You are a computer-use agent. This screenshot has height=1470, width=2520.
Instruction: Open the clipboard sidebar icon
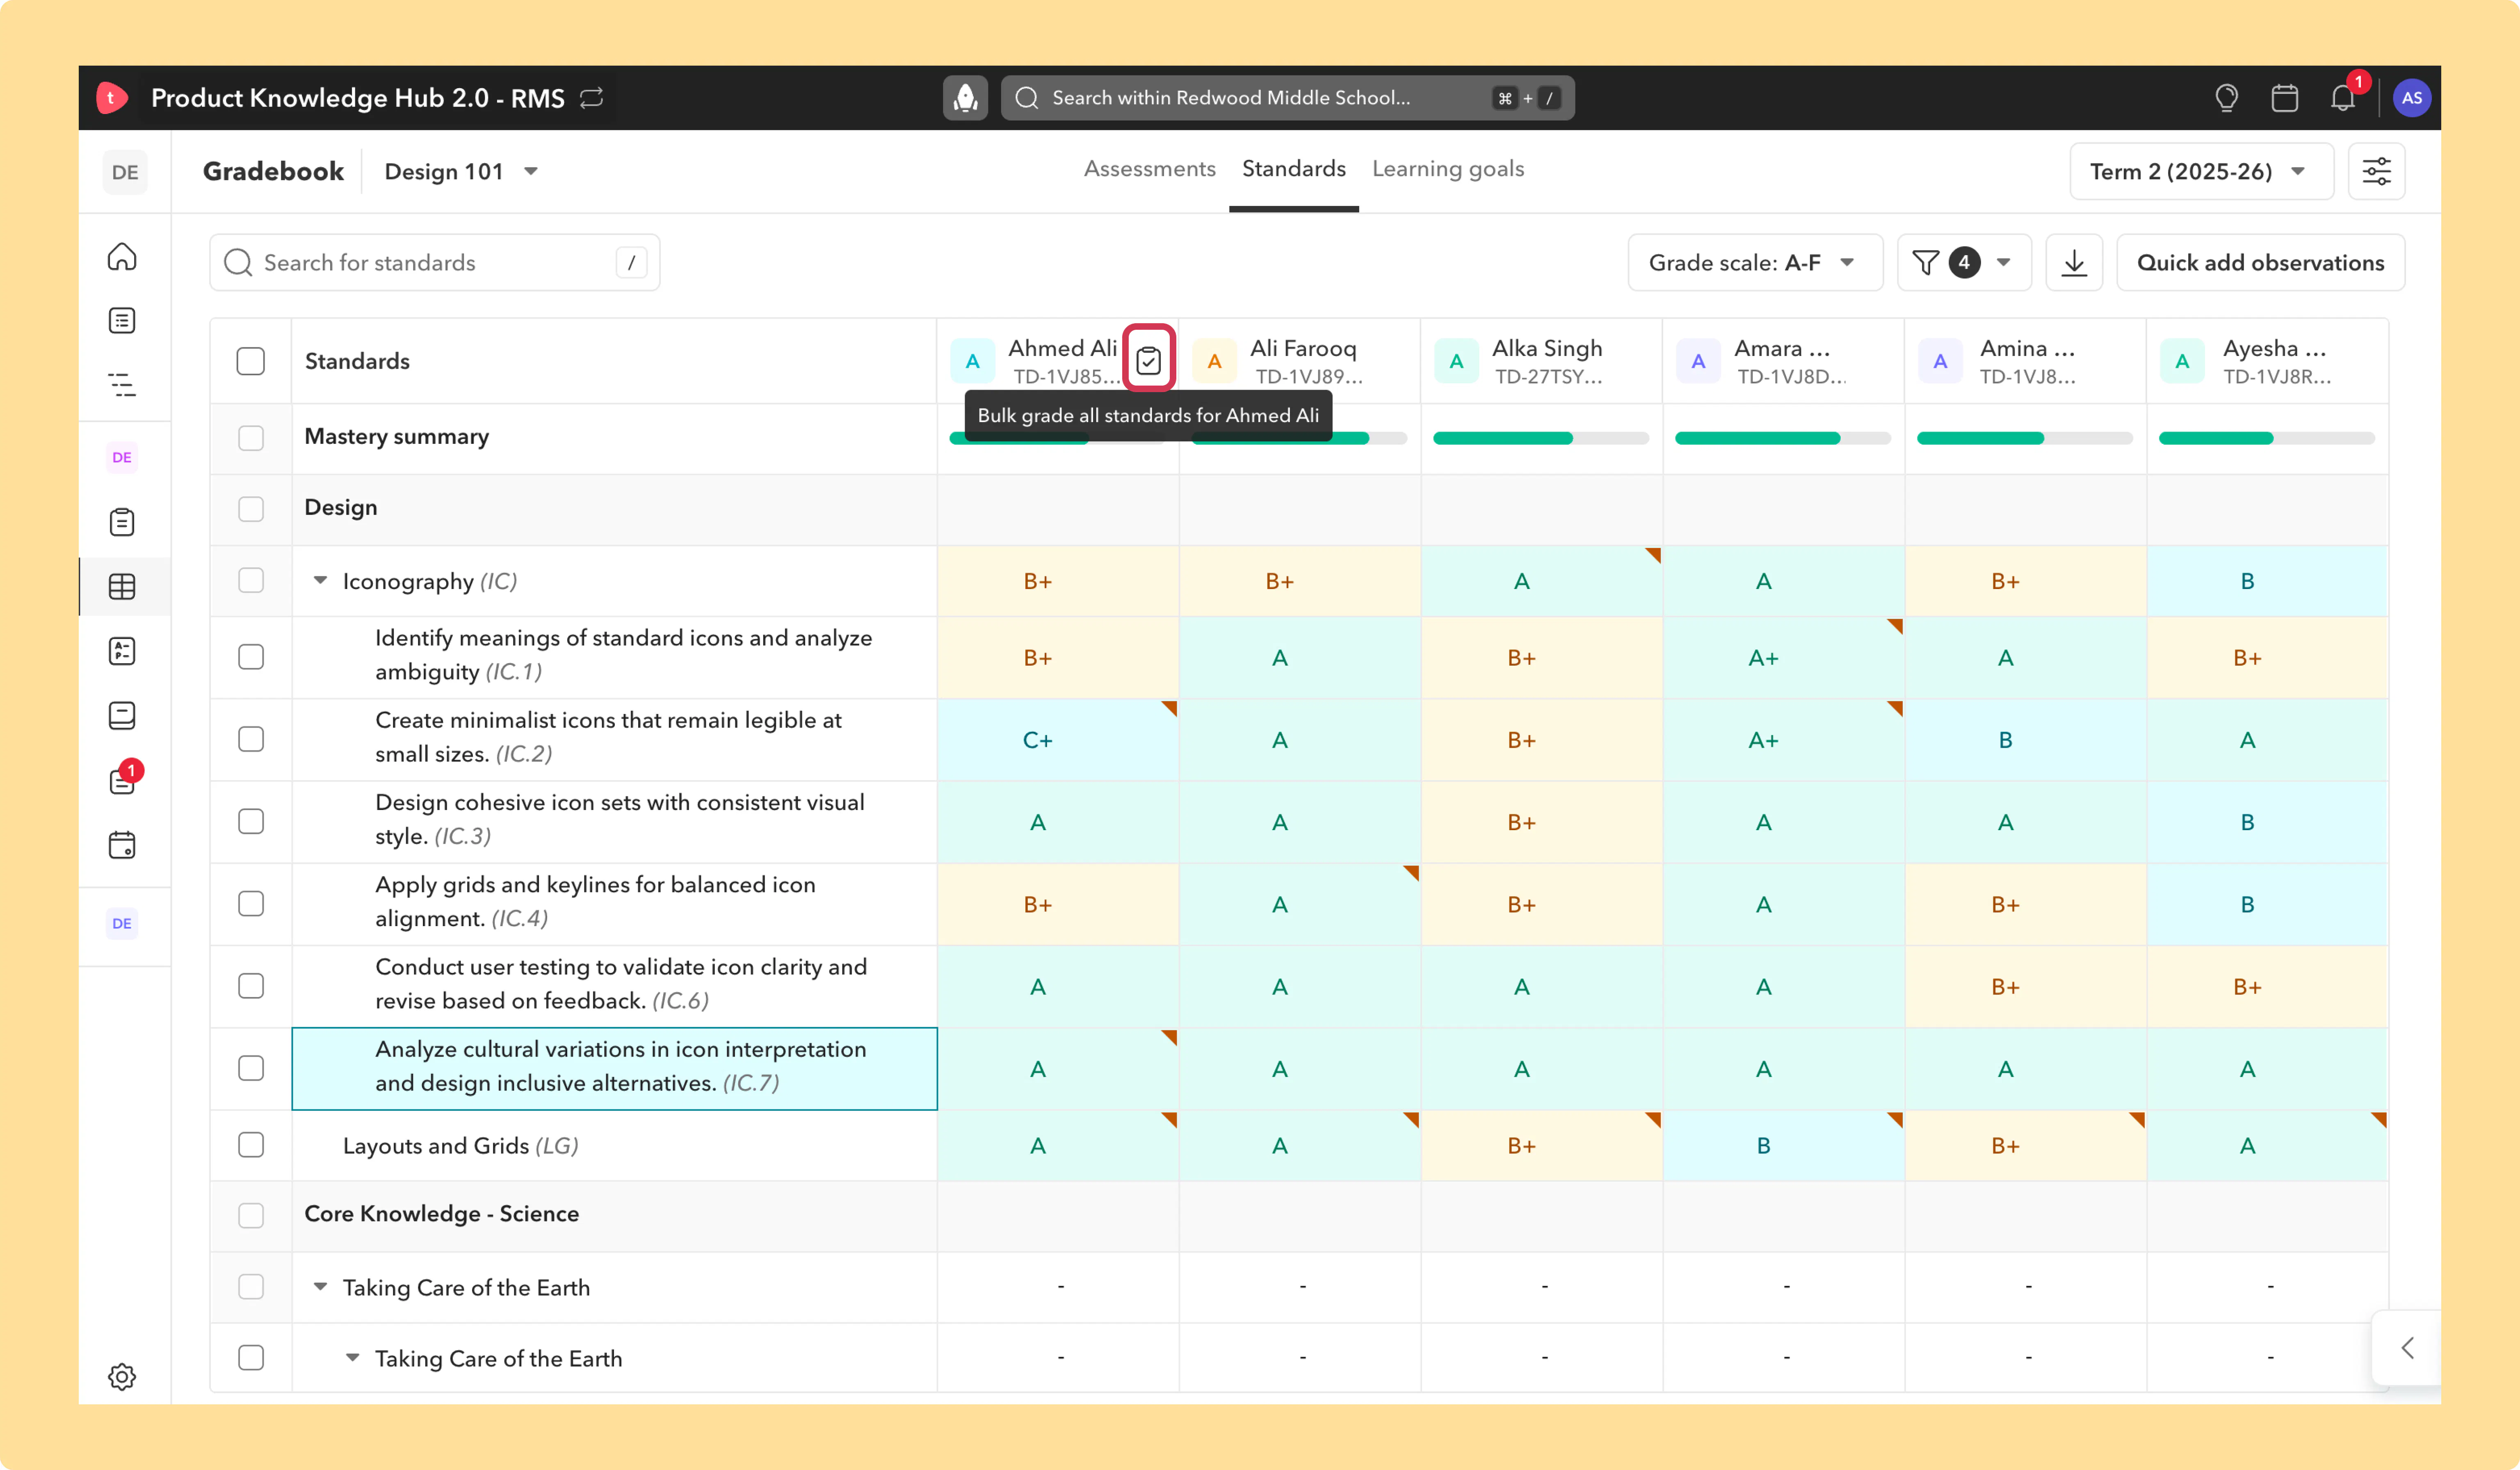122,522
